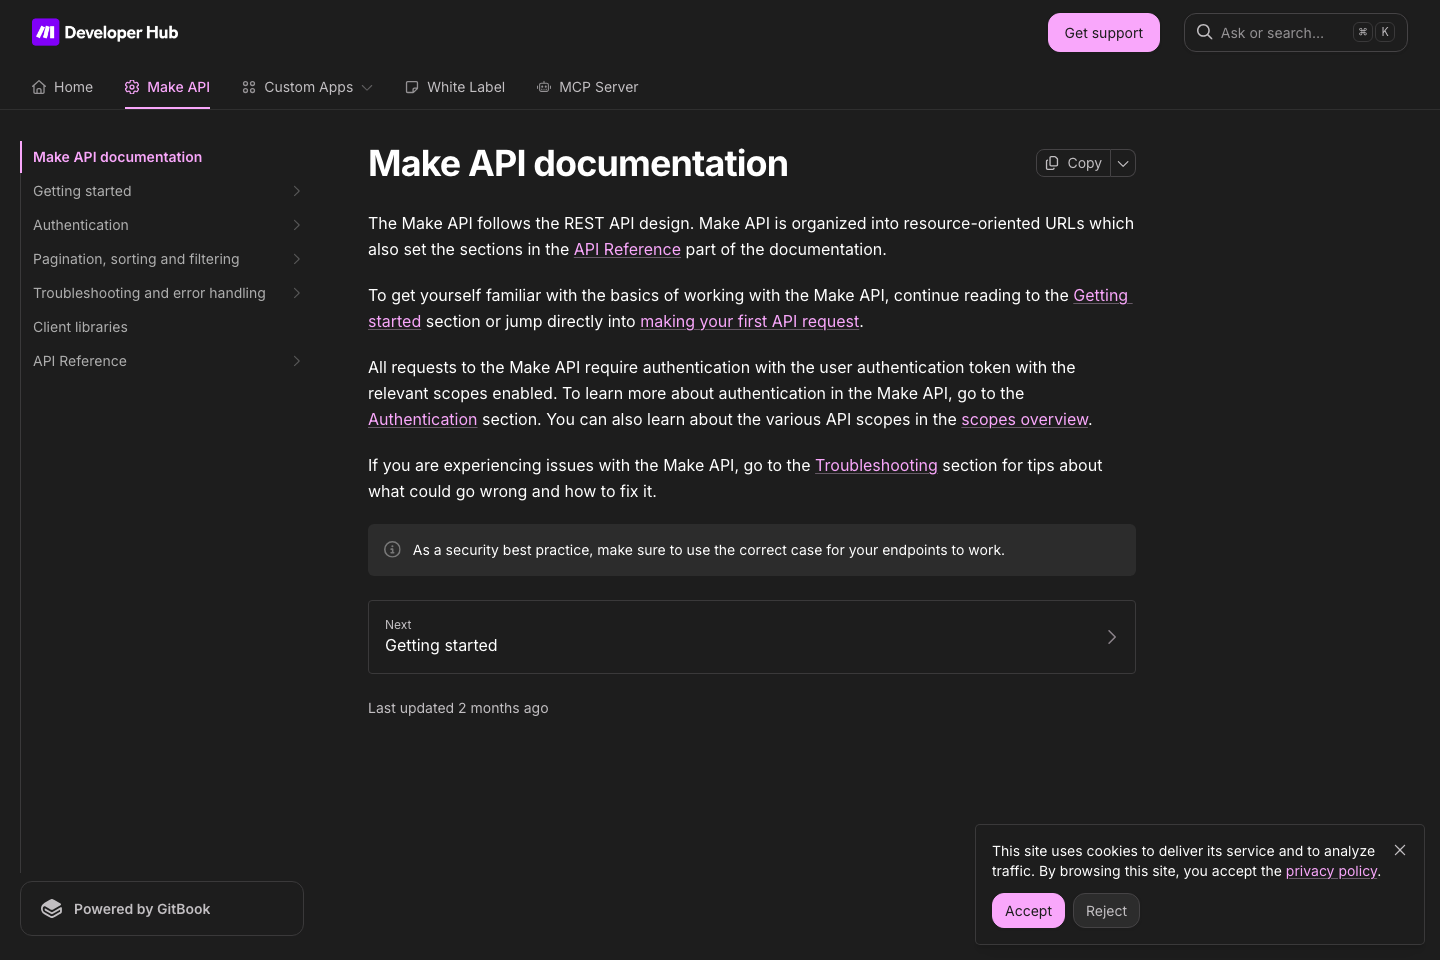
Task: Open the privacy policy link
Action: tap(1331, 871)
